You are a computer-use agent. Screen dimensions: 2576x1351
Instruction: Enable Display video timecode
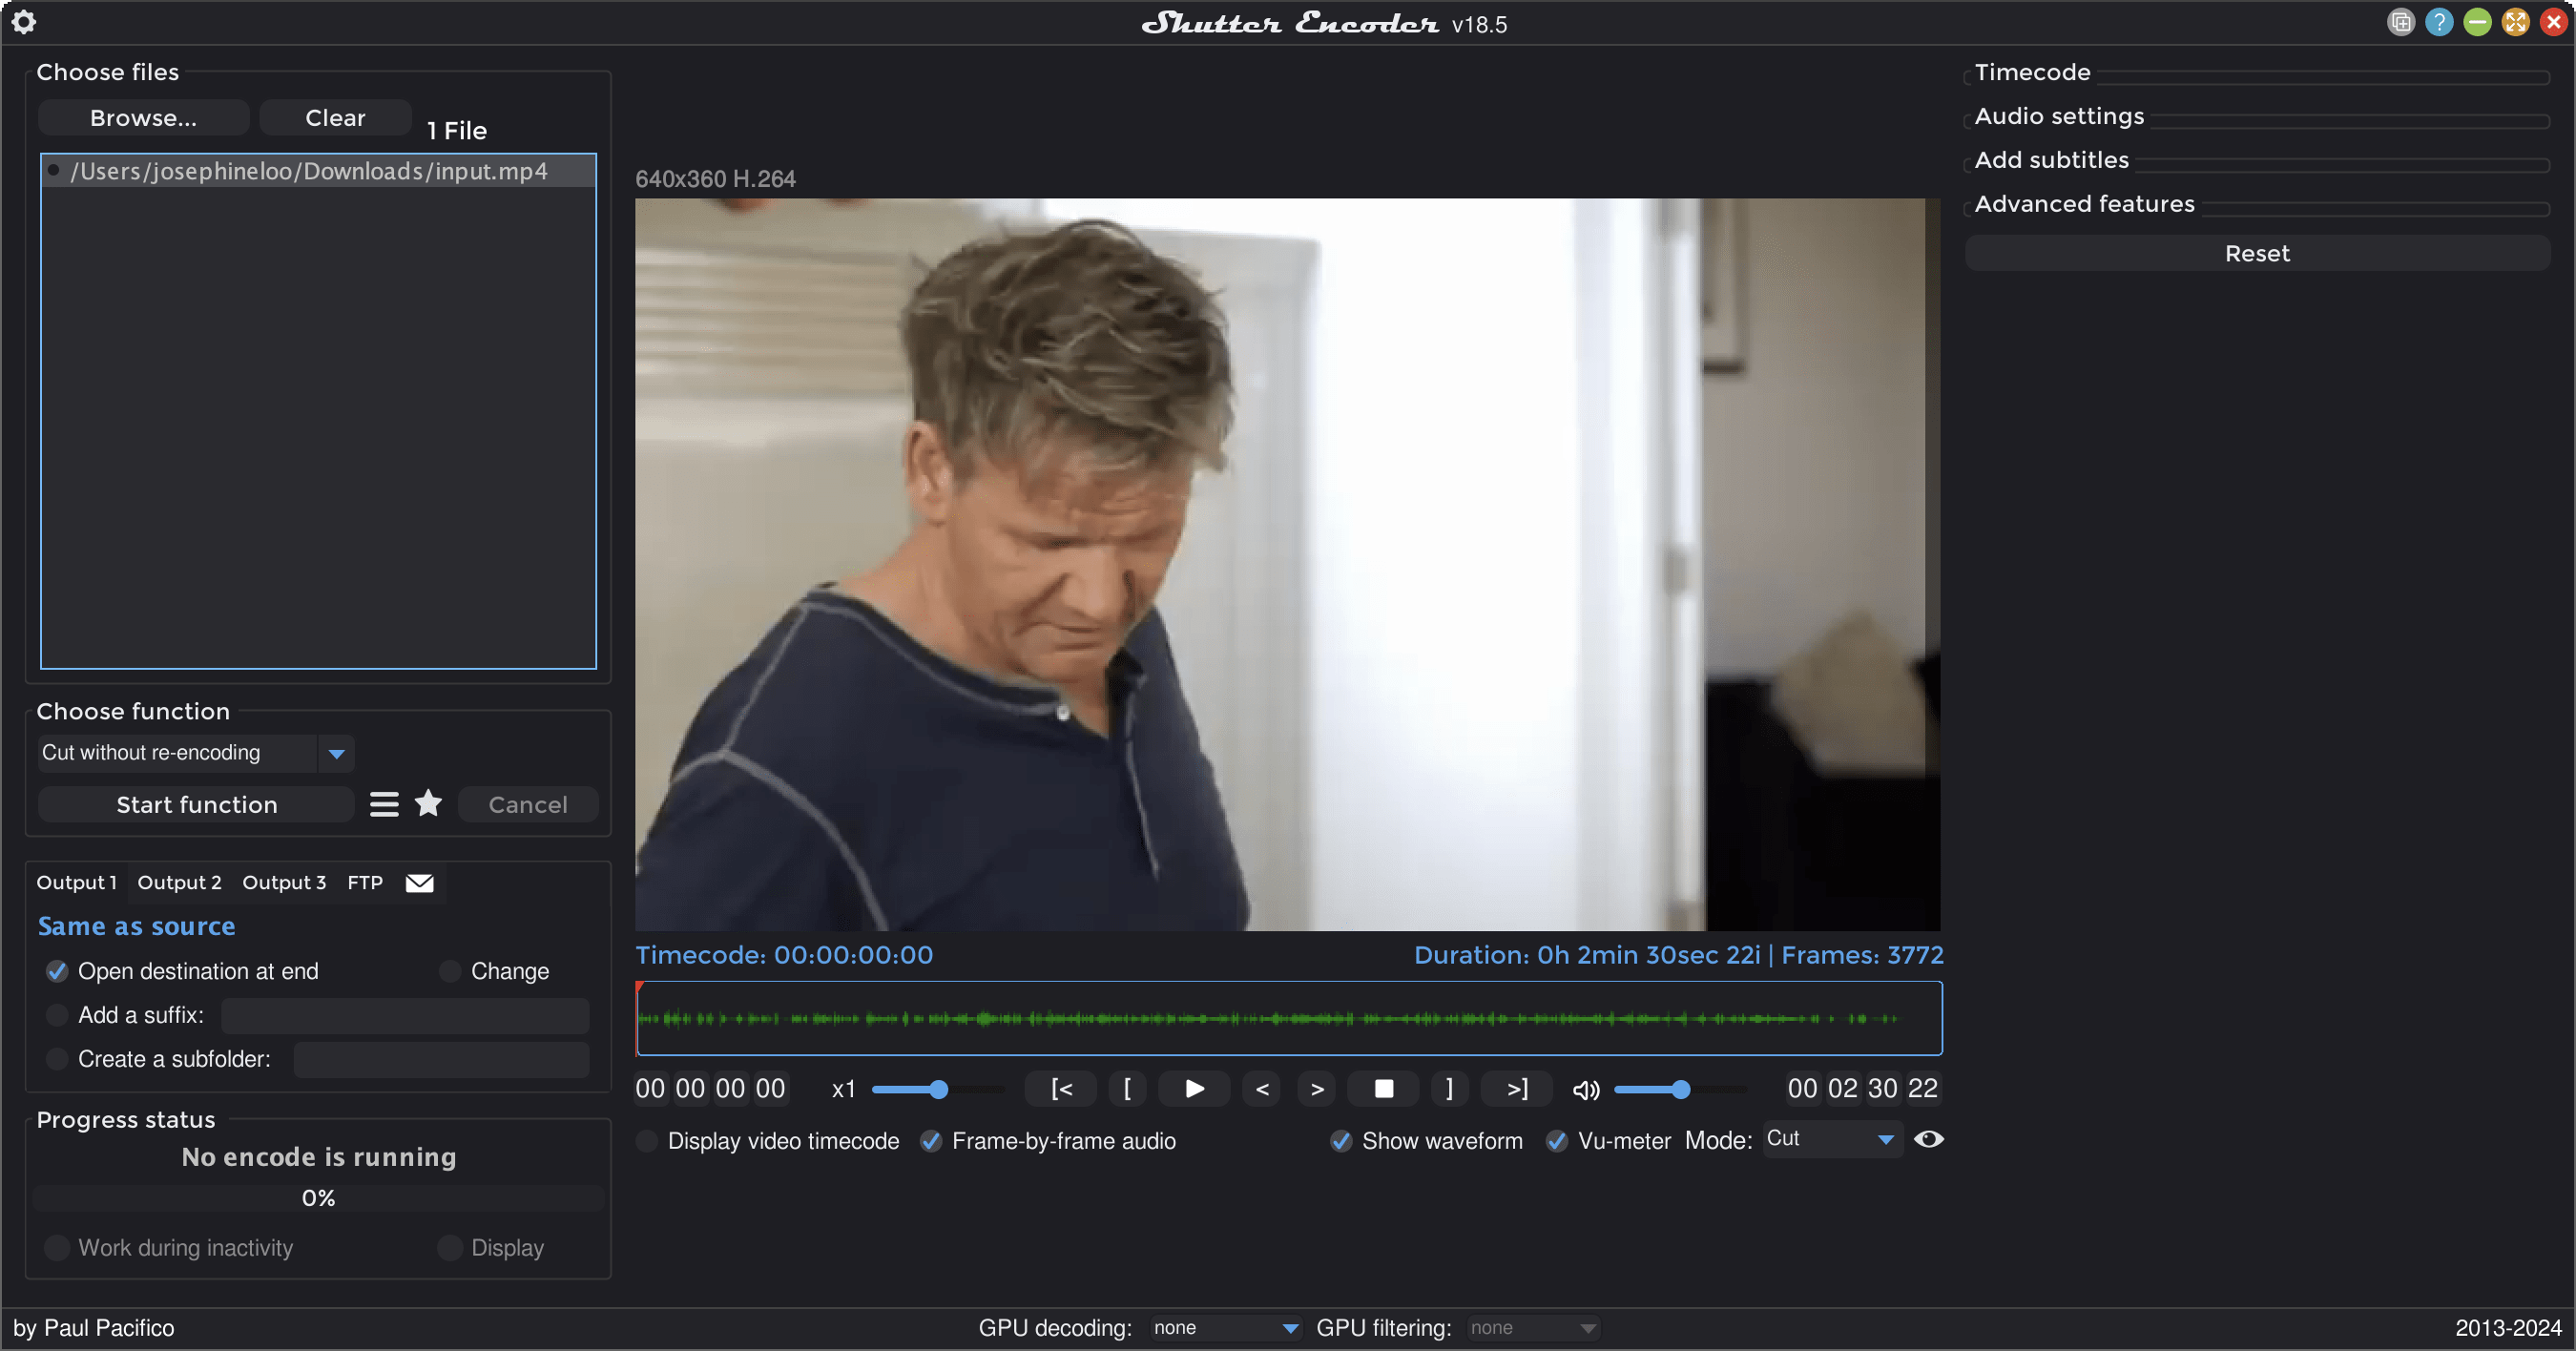pyautogui.click(x=647, y=1141)
